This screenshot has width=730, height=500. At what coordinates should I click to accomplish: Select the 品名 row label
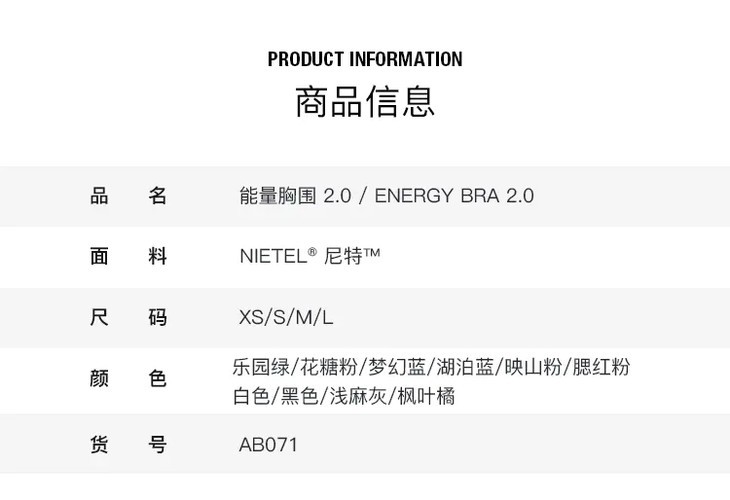[x=128, y=195]
